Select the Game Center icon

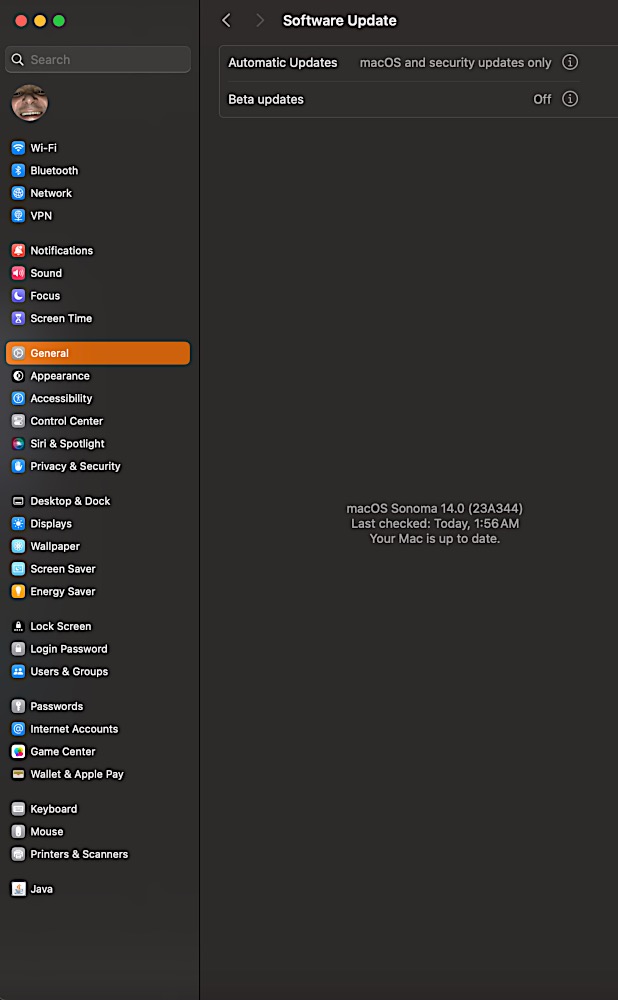(x=18, y=752)
